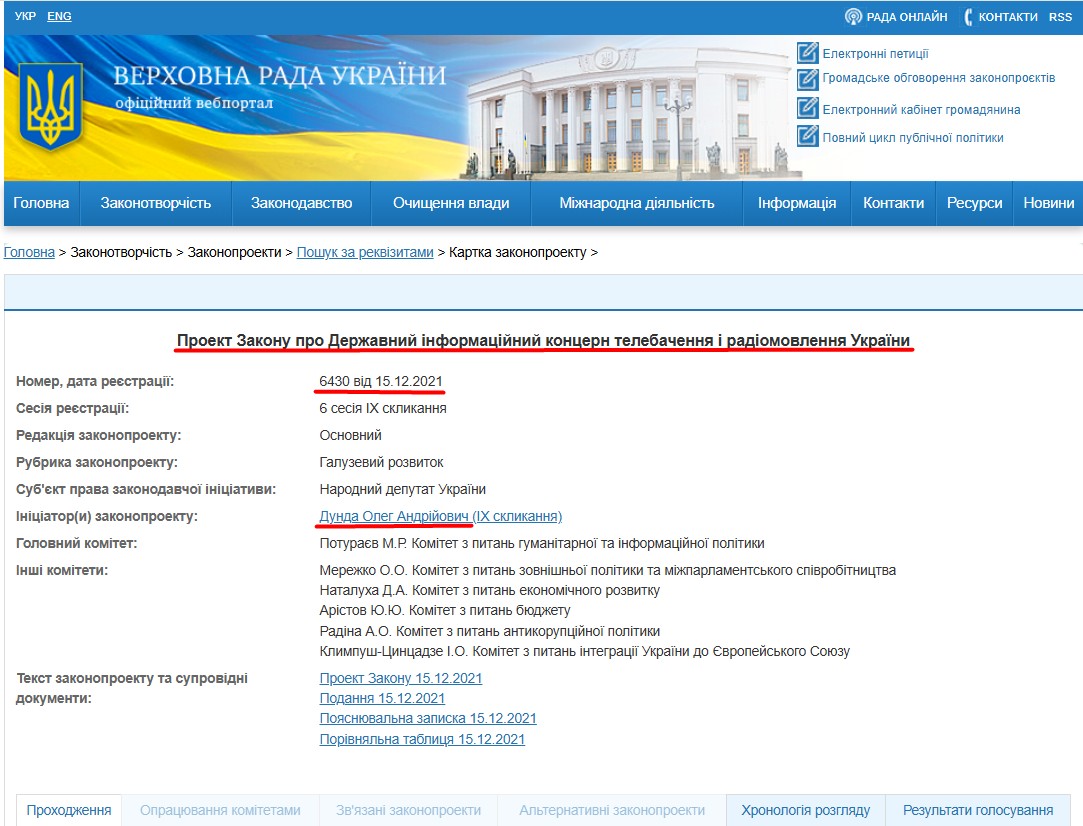Screen dimensions: 1083x826
Task: Open the Законотворчість menu
Action: (155, 203)
